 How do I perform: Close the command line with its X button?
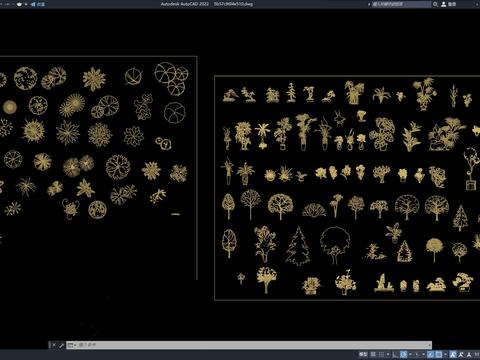(54, 345)
